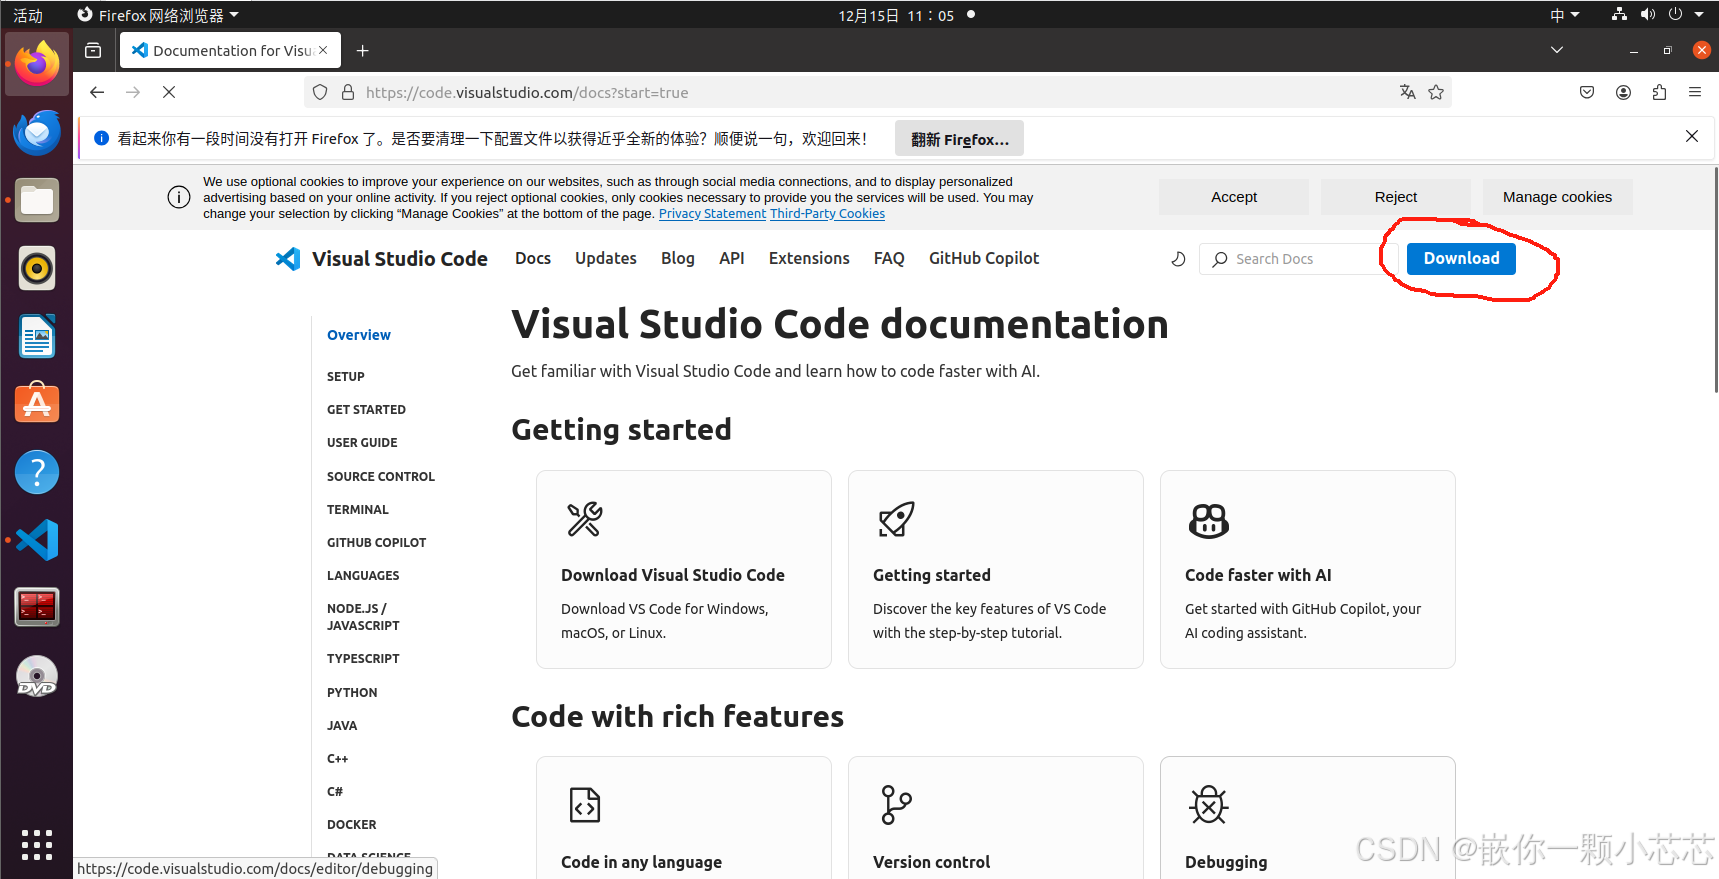Select Overview in docs sidebar
Image resolution: width=1719 pixels, height=879 pixels.
click(359, 335)
